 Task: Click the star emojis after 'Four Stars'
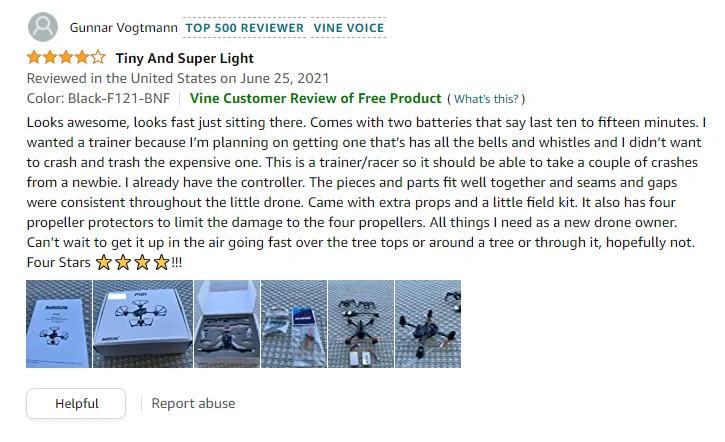pyautogui.click(x=133, y=263)
